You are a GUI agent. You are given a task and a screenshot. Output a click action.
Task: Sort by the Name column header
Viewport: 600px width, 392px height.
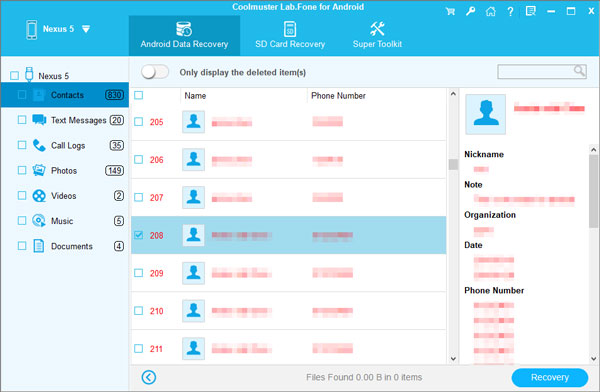tap(195, 96)
